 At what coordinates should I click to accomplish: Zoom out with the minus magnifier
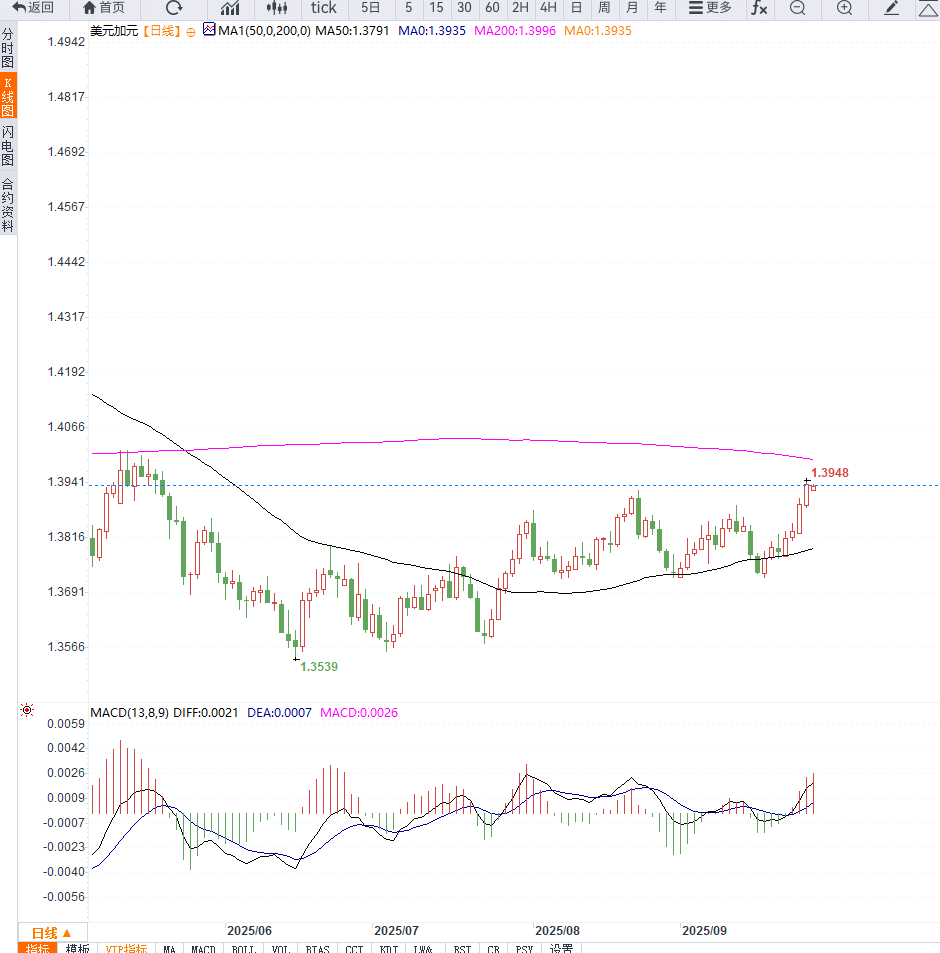click(x=797, y=8)
